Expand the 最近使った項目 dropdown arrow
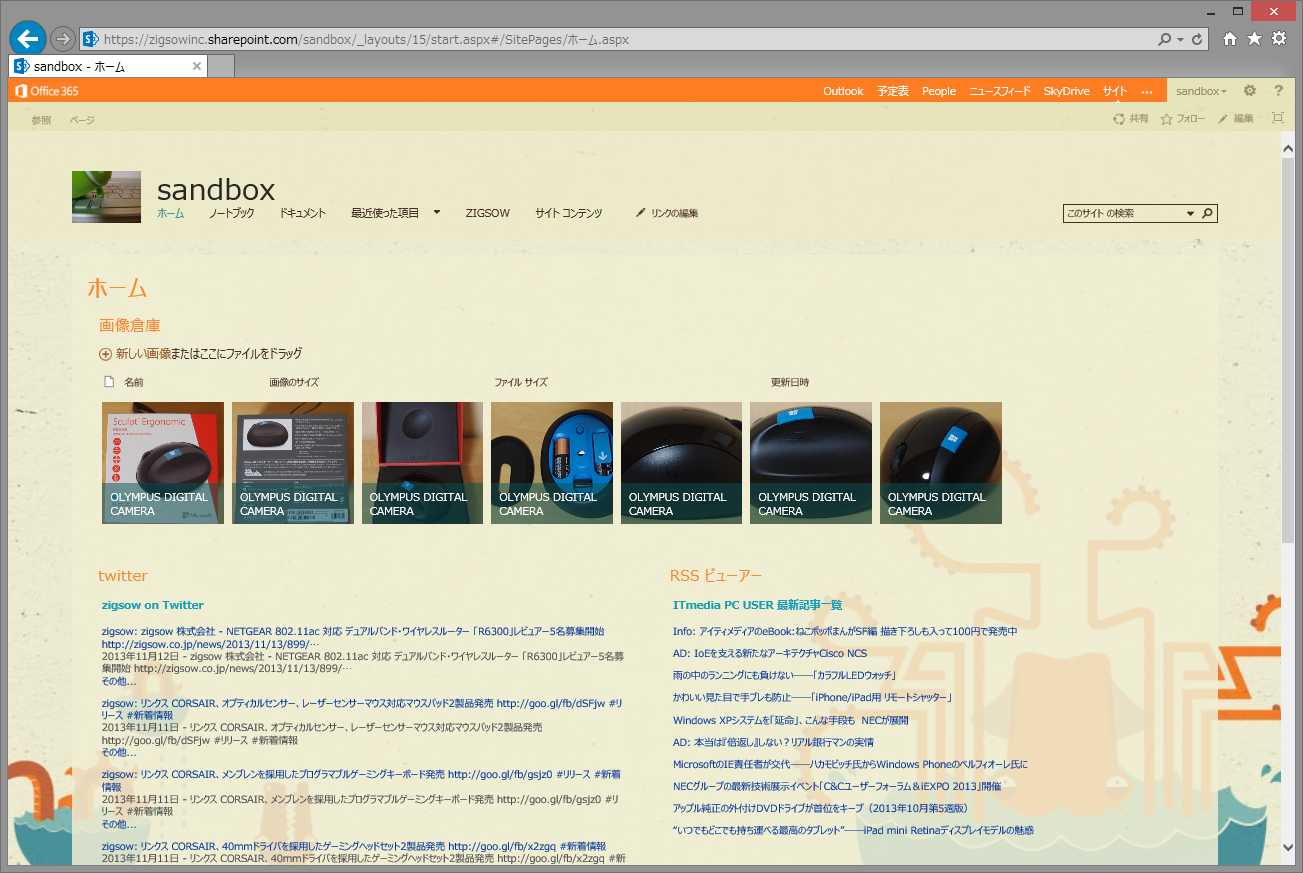 coord(437,213)
